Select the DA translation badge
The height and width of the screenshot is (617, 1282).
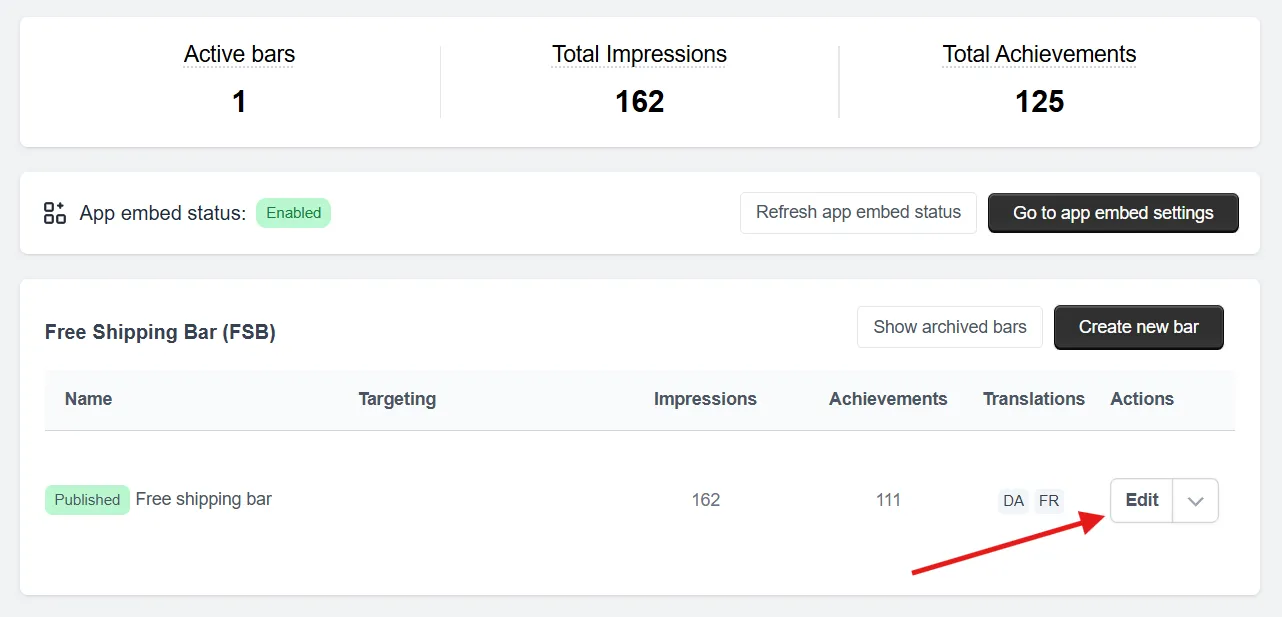tap(1014, 500)
